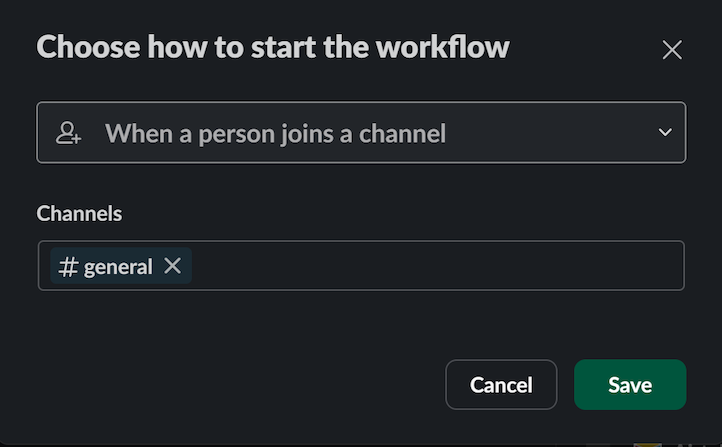Screen dimensions: 722x447
Task: Confirm with the green Save button
Action: coord(629,385)
